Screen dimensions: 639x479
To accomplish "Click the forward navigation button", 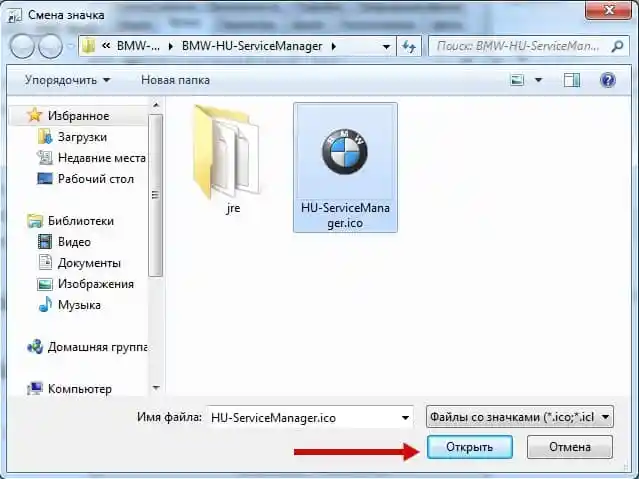I will pyautogui.click(x=50, y=46).
